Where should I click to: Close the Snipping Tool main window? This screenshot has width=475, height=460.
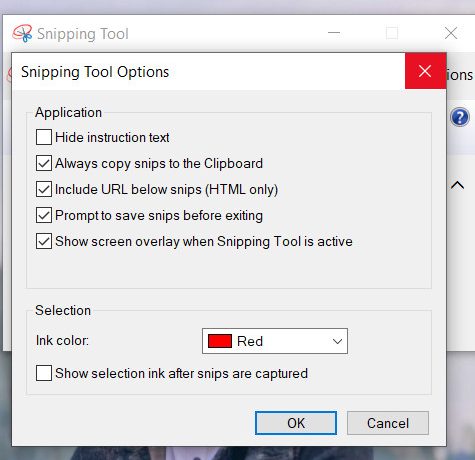click(451, 33)
